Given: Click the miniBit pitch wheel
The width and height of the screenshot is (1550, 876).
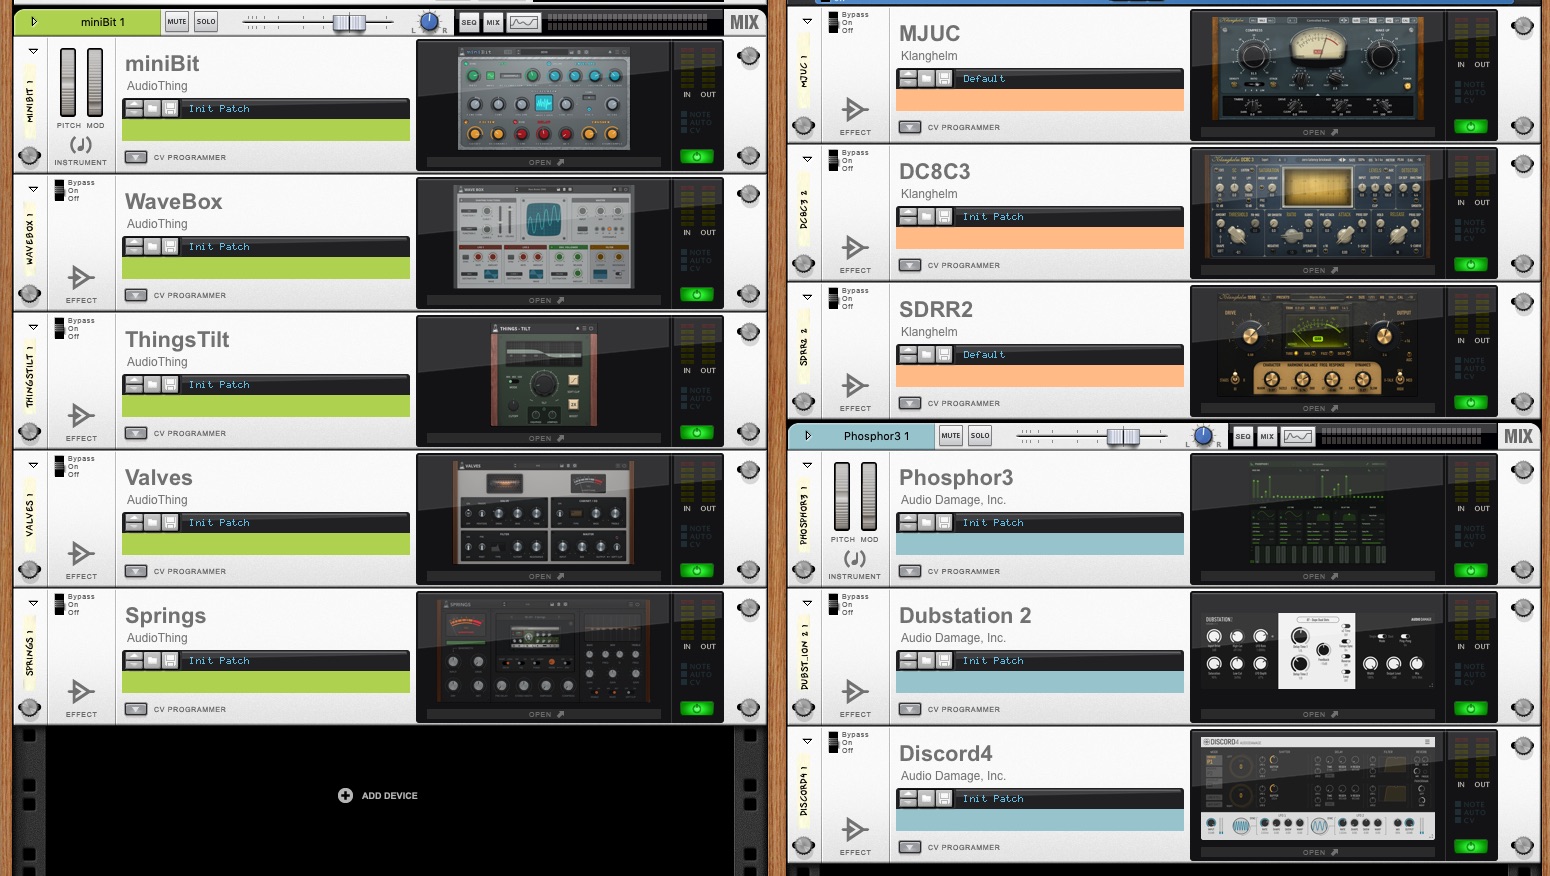Looking at the screenshot, I should point(68,82).
